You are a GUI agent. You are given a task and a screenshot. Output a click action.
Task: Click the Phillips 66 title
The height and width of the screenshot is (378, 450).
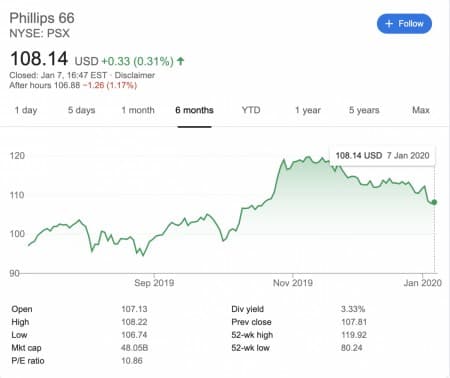click(x=42, y=18)
